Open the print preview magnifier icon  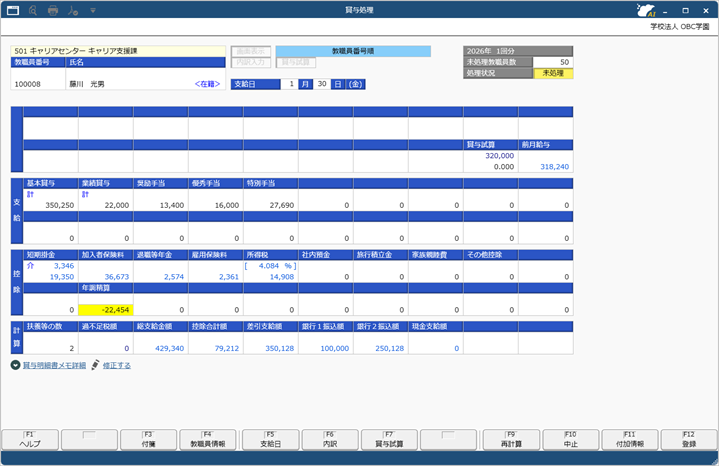click(x=33, y=10)
